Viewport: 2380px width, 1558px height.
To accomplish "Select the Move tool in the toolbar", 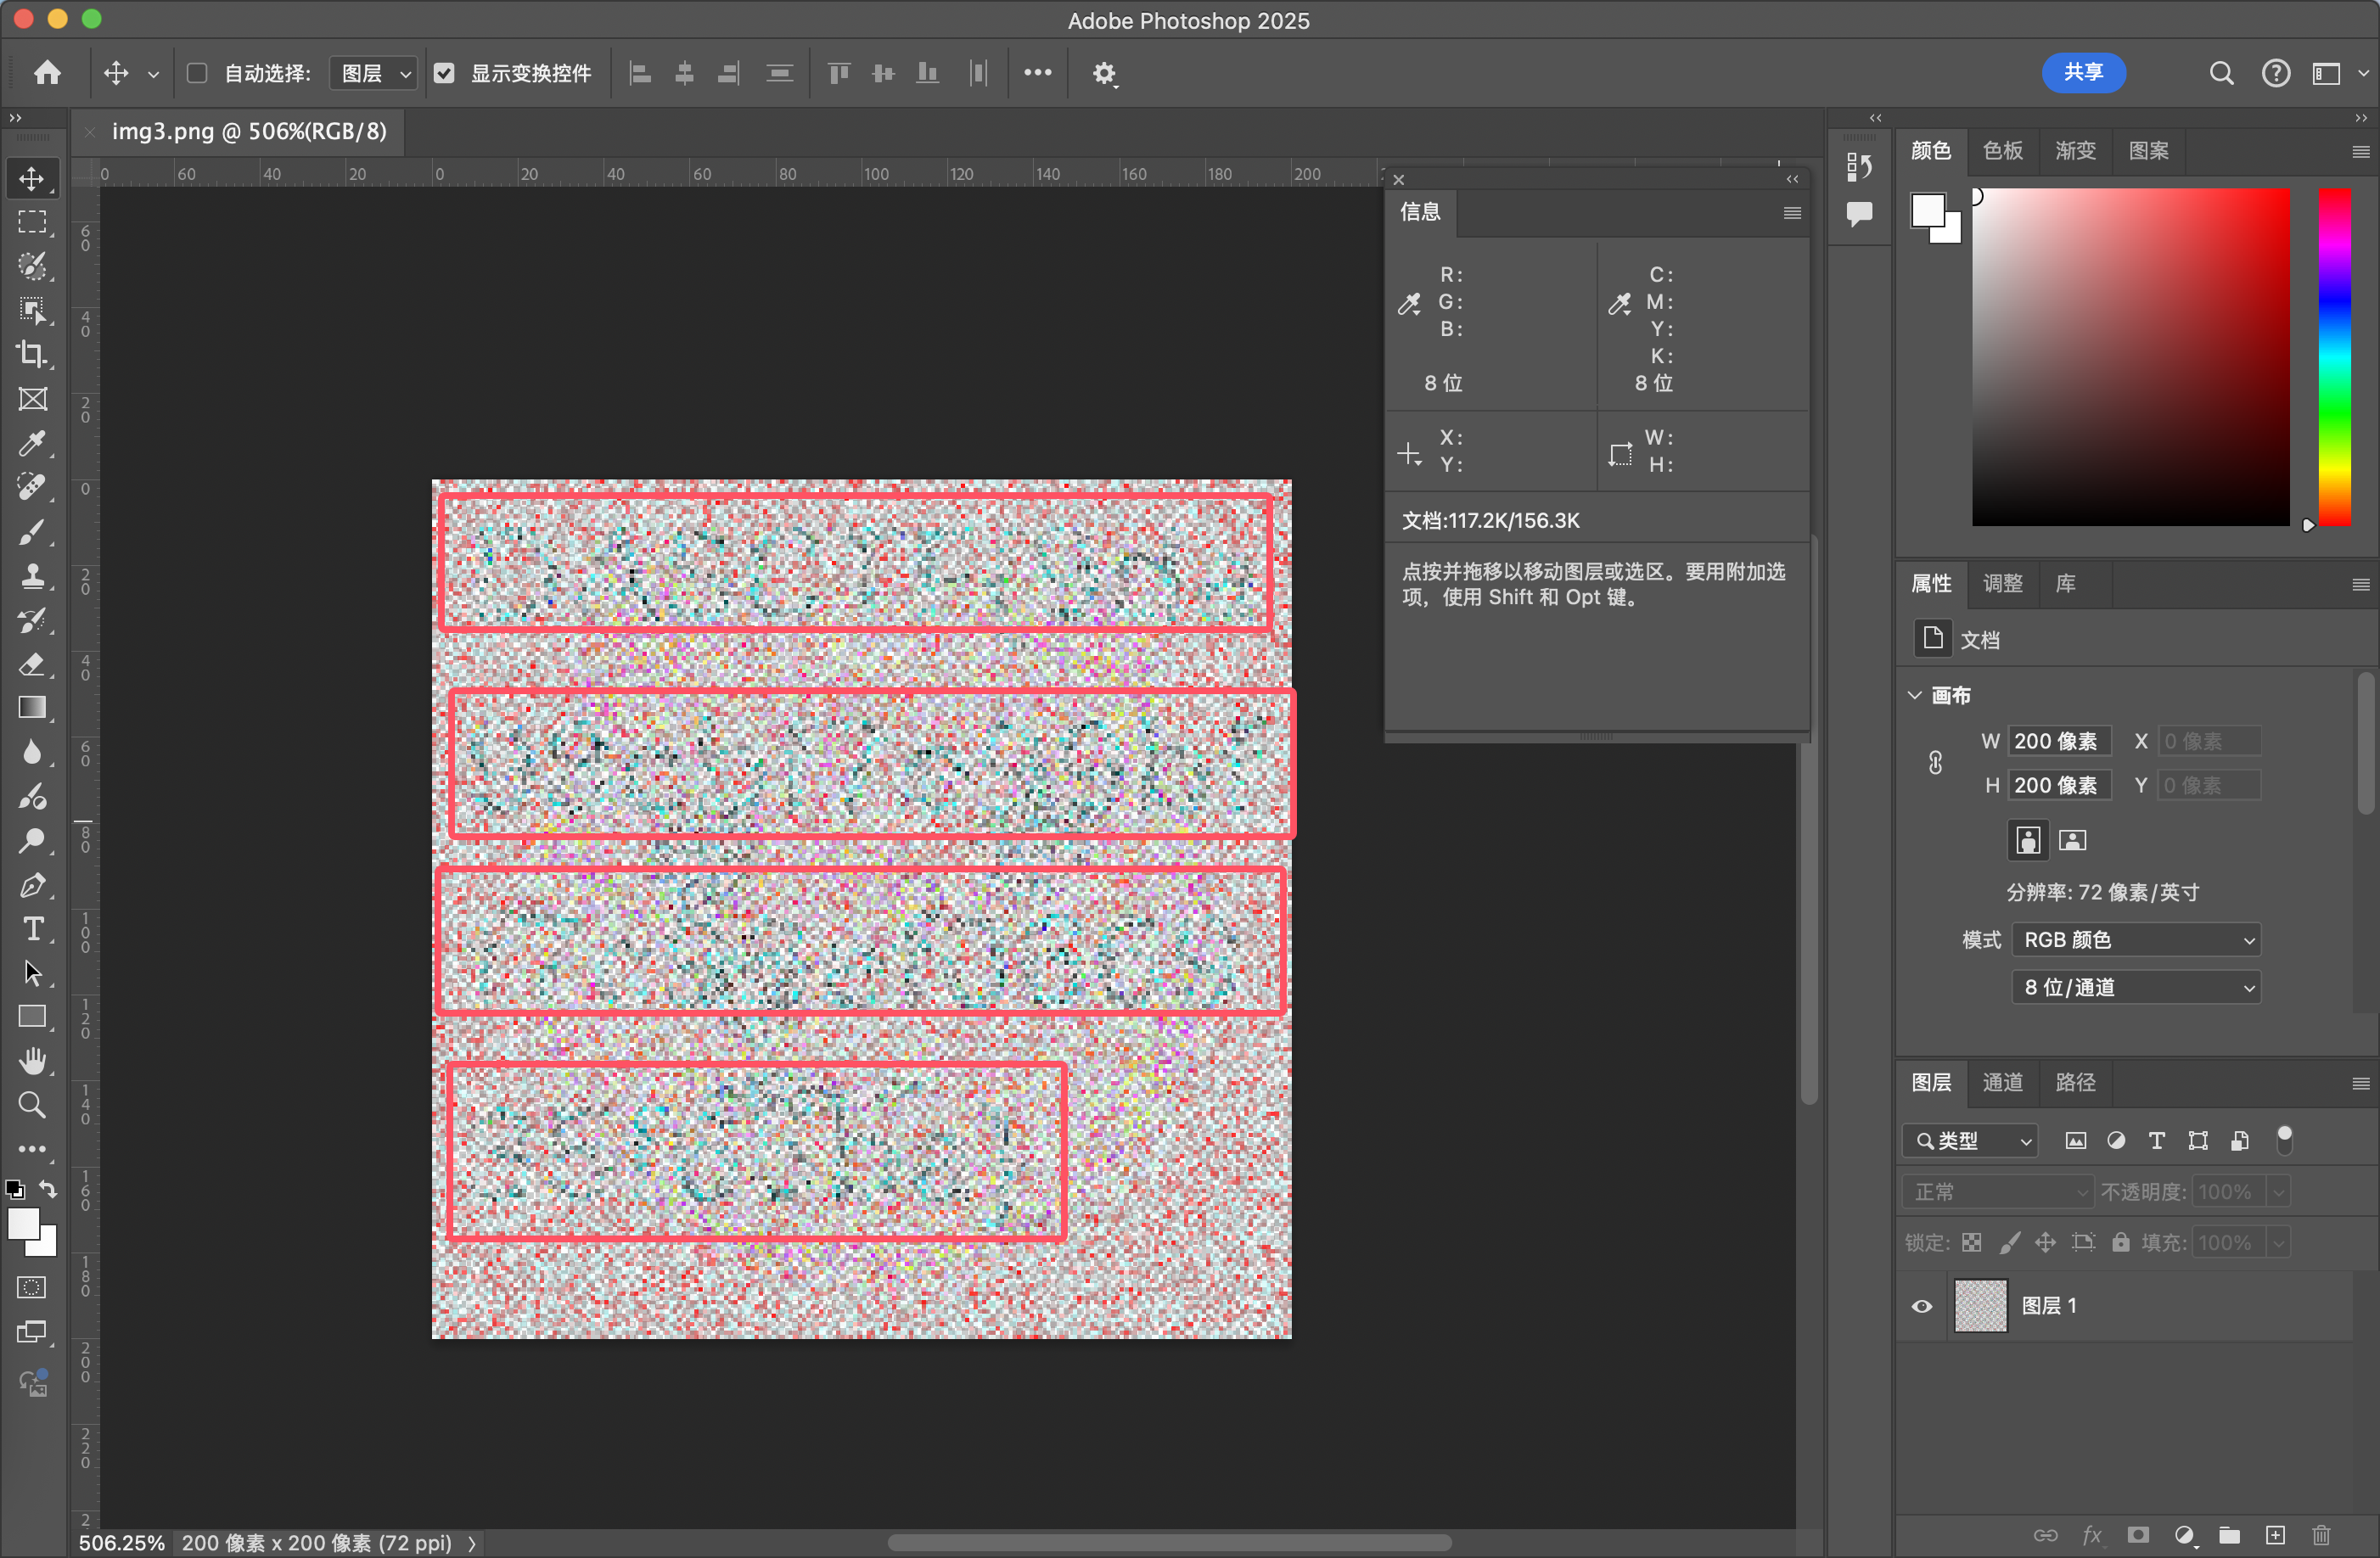I will [32, 179].
